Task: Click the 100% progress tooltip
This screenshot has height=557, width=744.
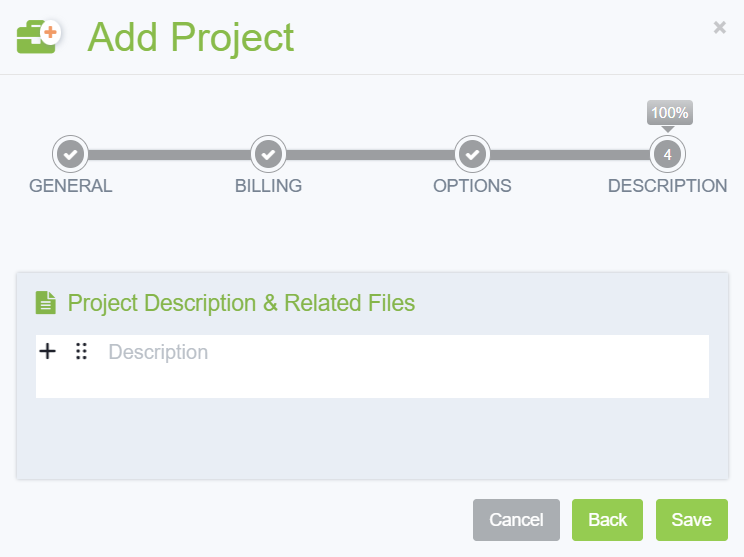Action: tap(669, 113)
